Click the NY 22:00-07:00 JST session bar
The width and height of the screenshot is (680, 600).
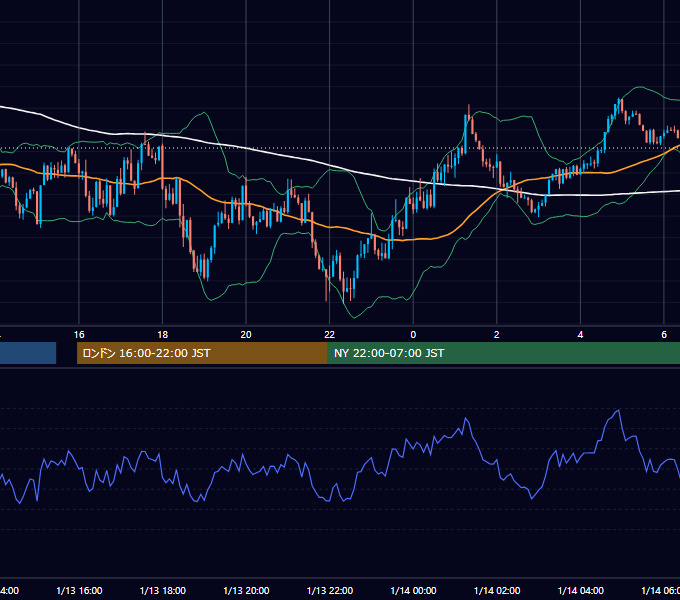click(x=503, y=353)
